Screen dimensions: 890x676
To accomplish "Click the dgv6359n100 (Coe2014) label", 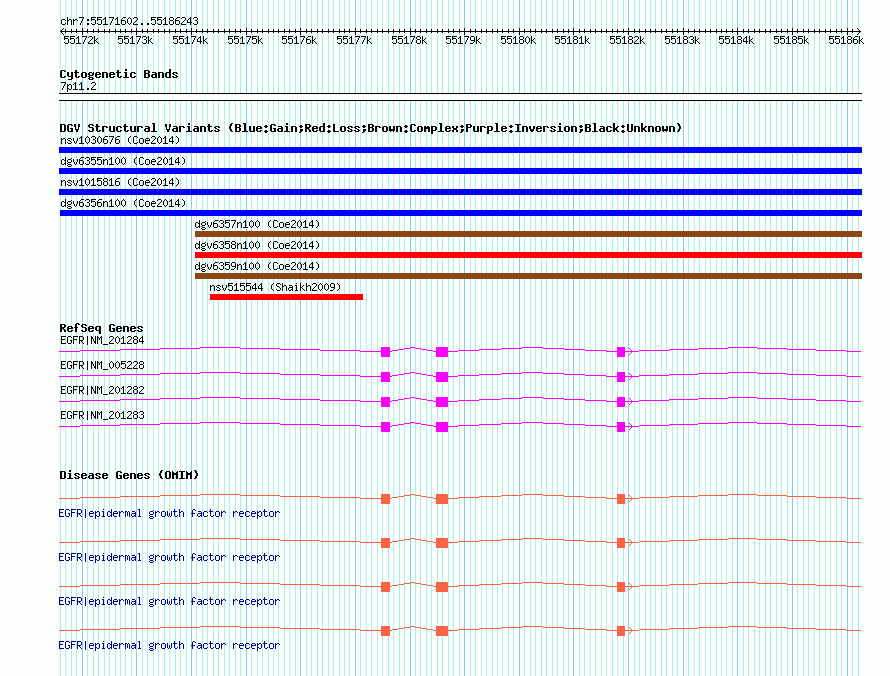I will coord(257,266).
